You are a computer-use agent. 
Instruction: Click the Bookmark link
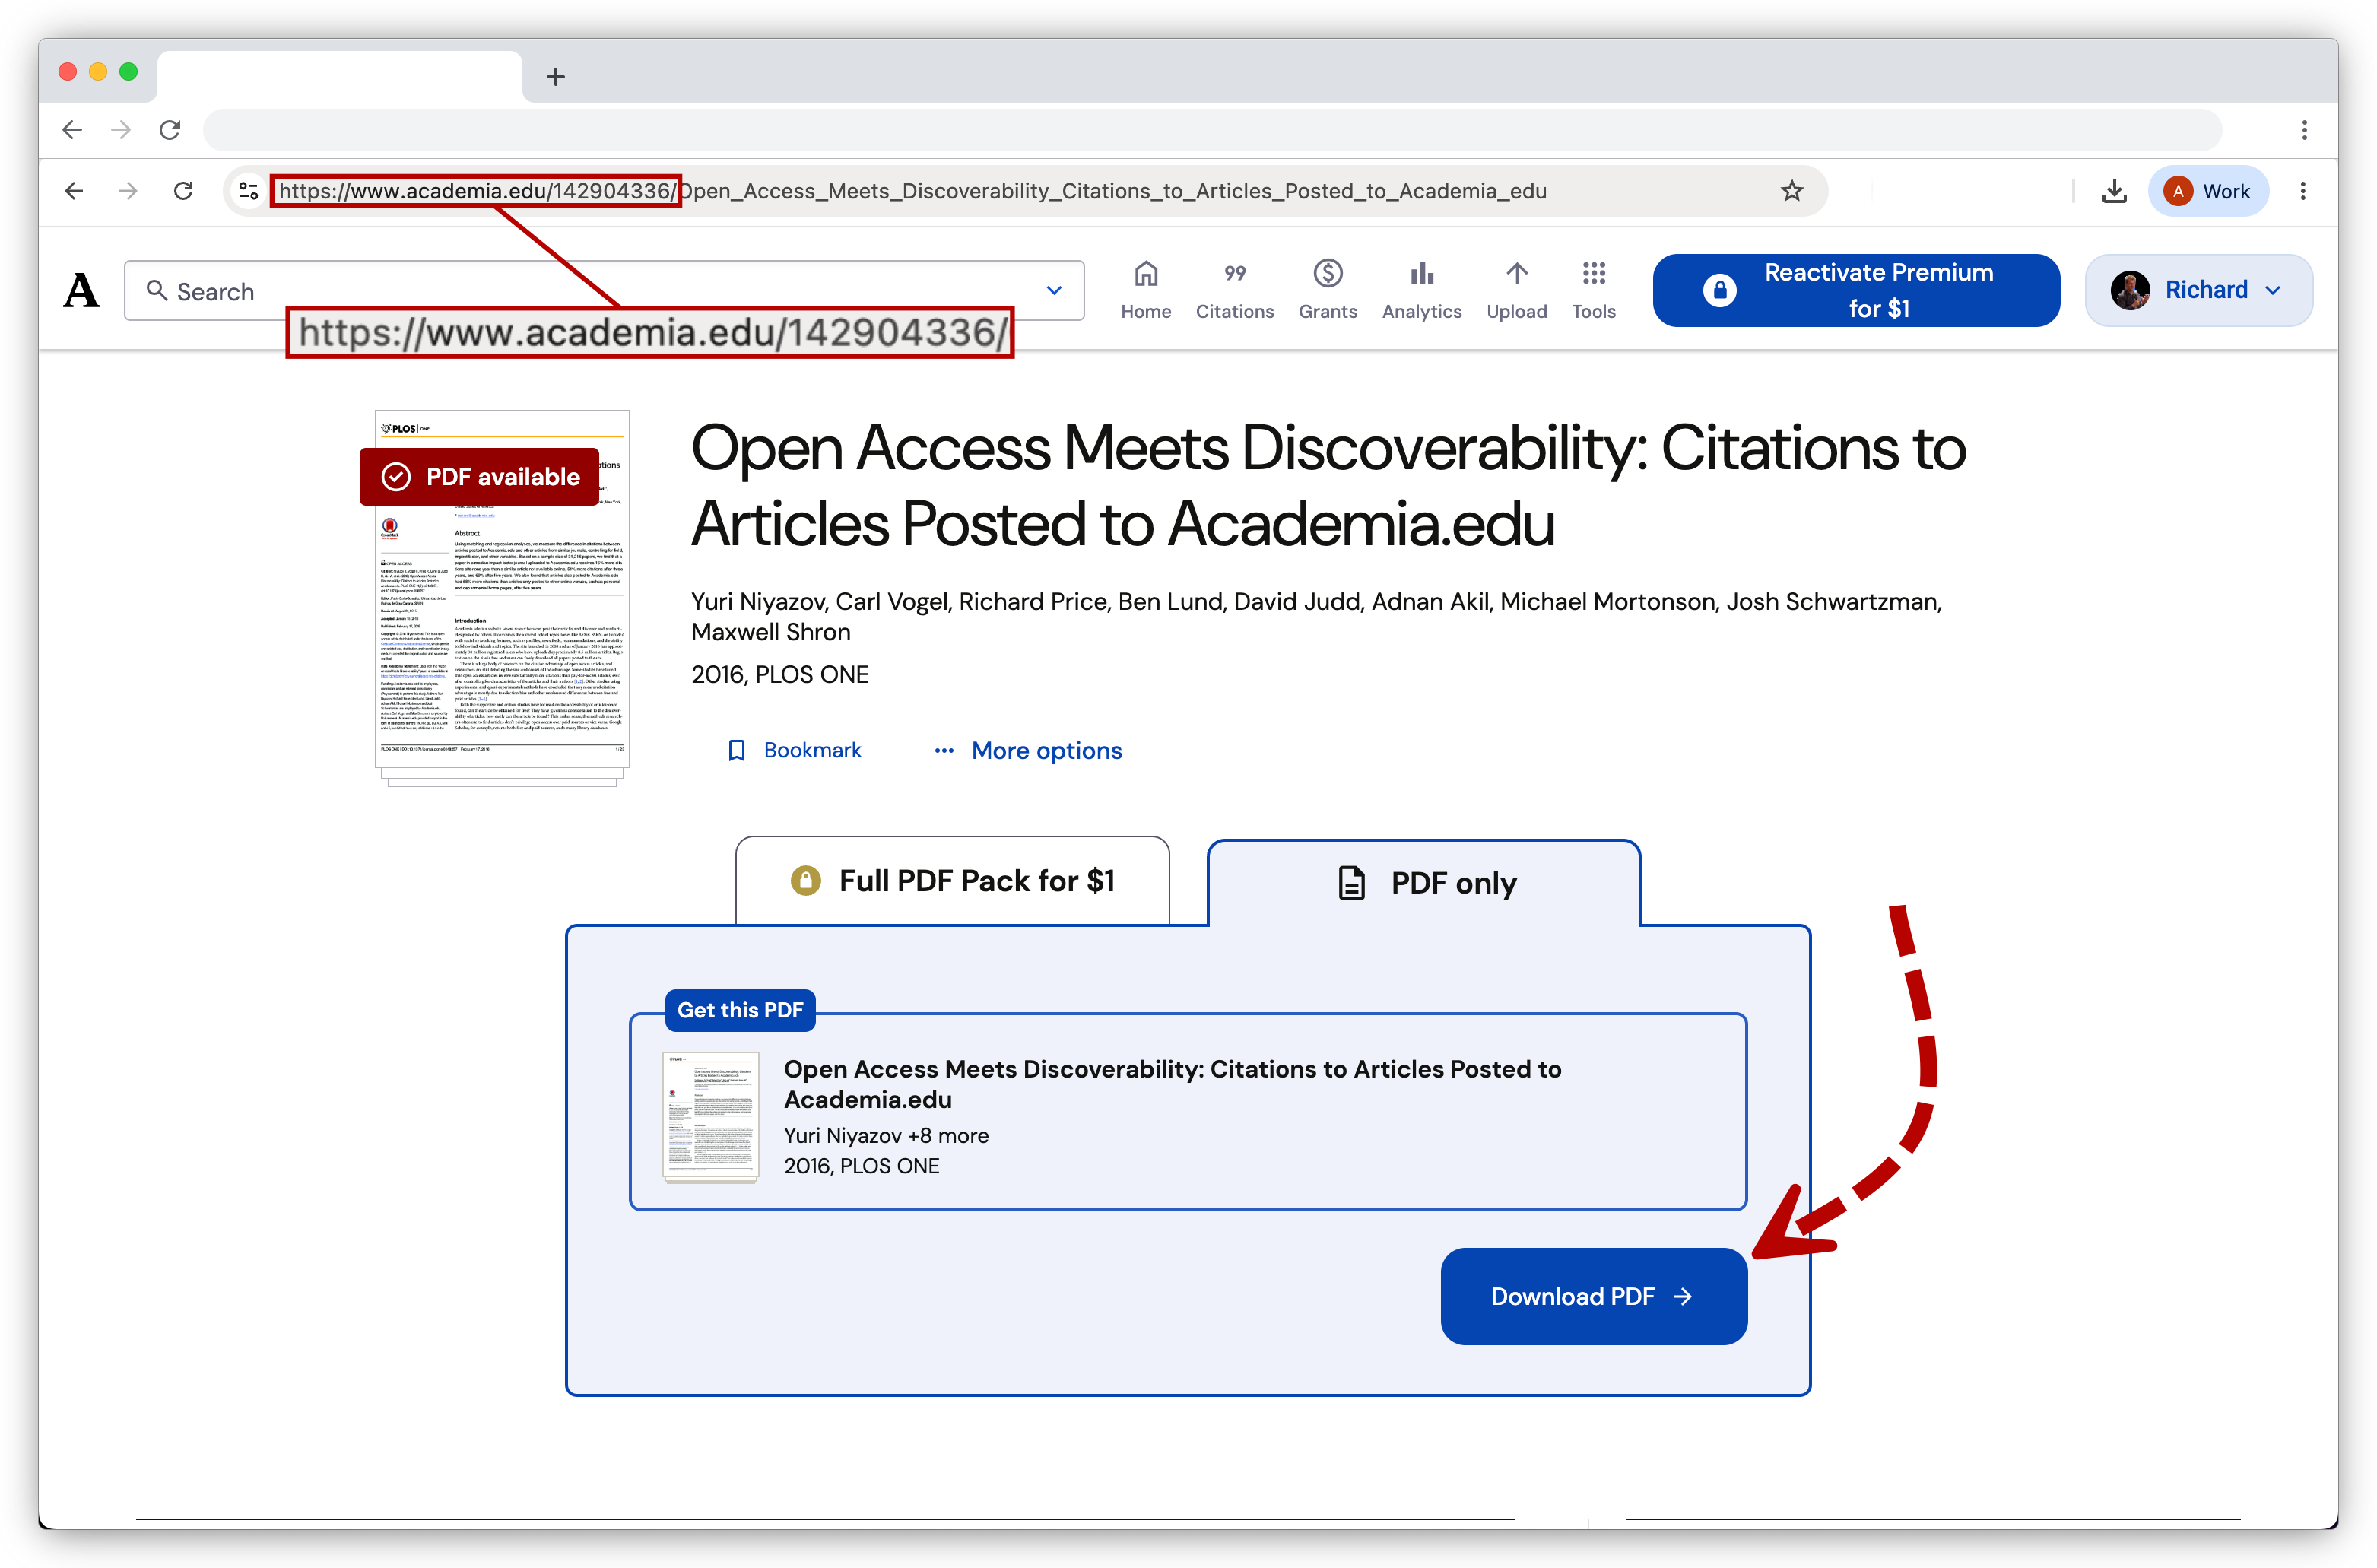pyautogui.click(x=794, y=750)
